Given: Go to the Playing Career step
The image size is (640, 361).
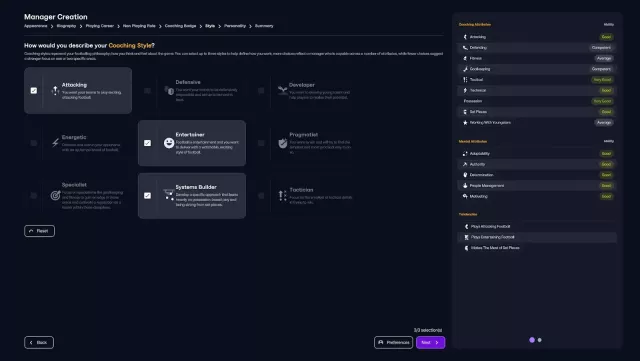Looking at the screenshot, I should (100, 26).
